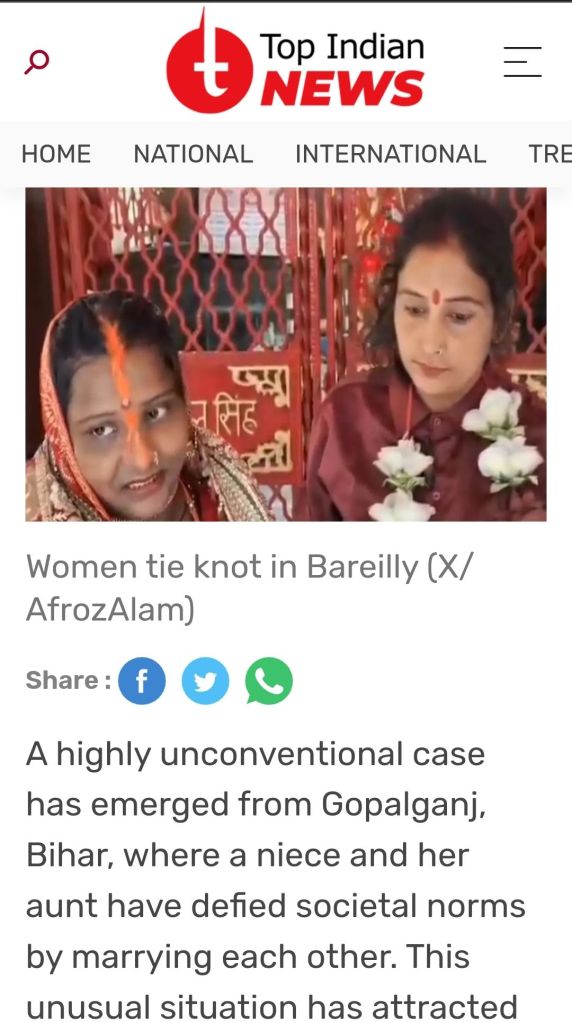
Task: Select the partially visible TRE tab
Action: tap(550, 154)
